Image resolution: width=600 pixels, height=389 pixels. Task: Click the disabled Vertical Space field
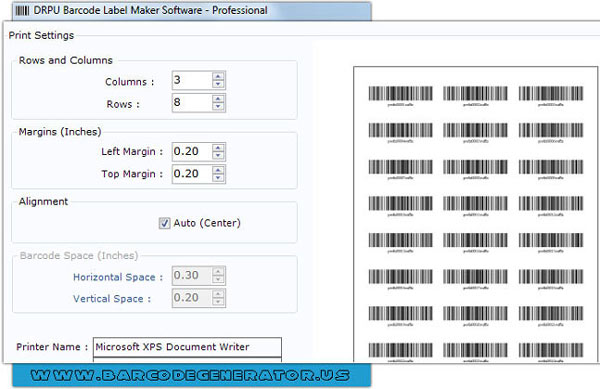click(x=192, y=298)
